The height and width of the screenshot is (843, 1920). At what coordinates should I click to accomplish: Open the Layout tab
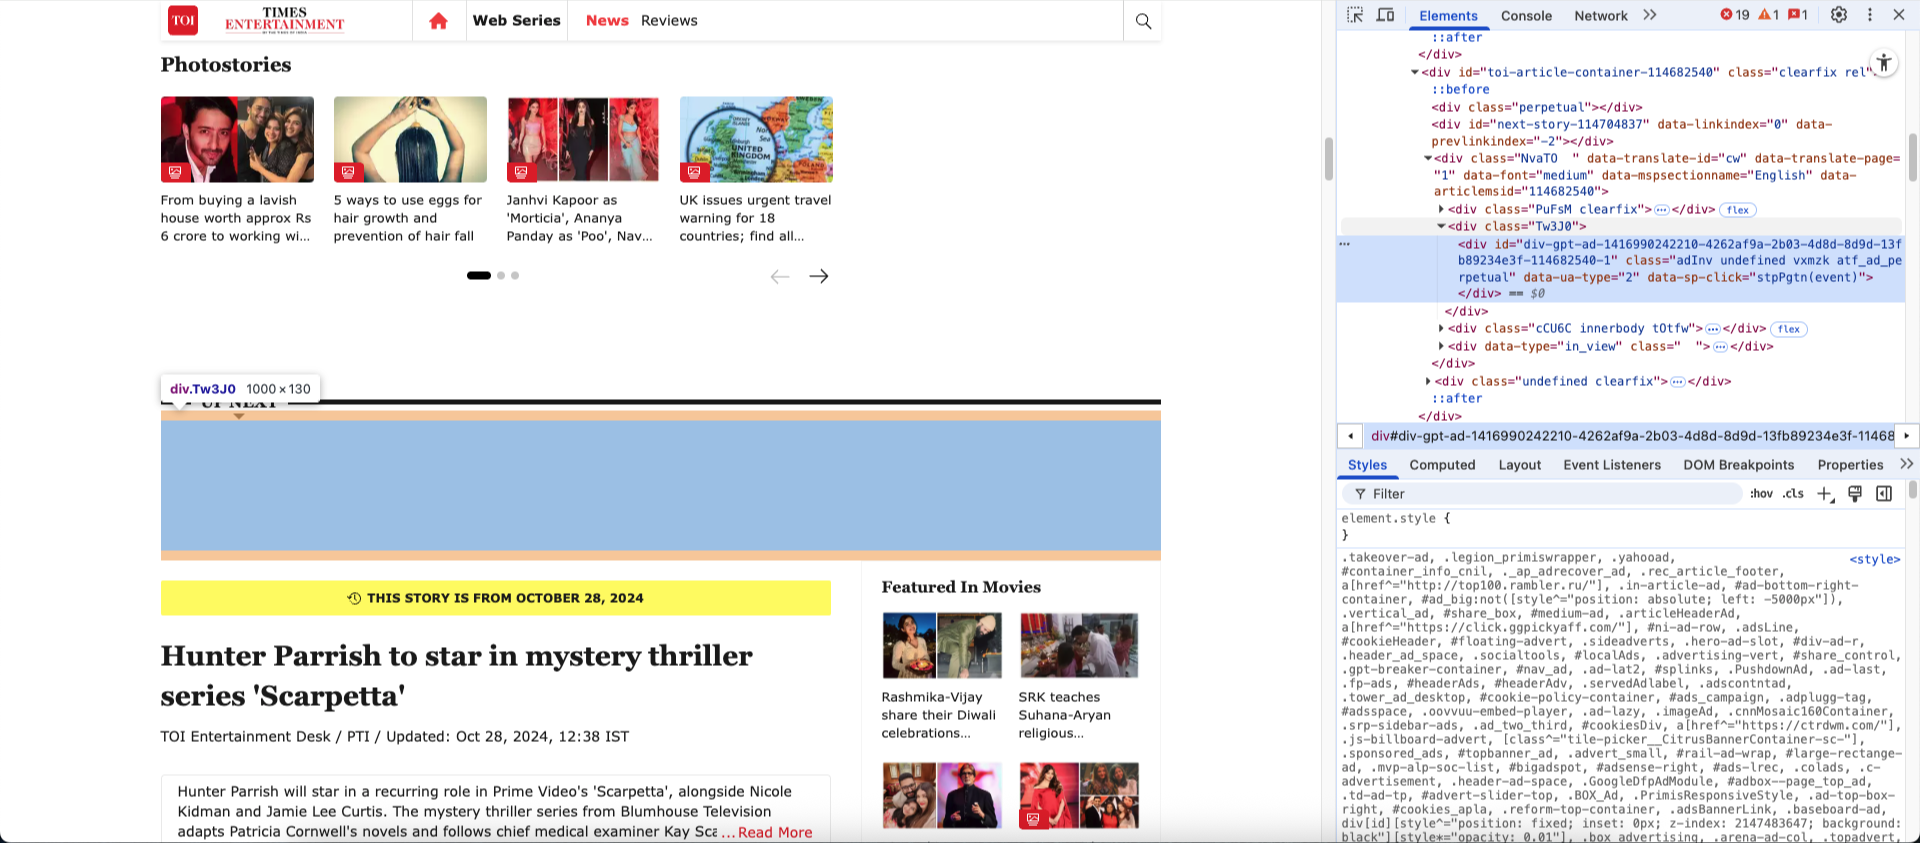click(1519, 465)
